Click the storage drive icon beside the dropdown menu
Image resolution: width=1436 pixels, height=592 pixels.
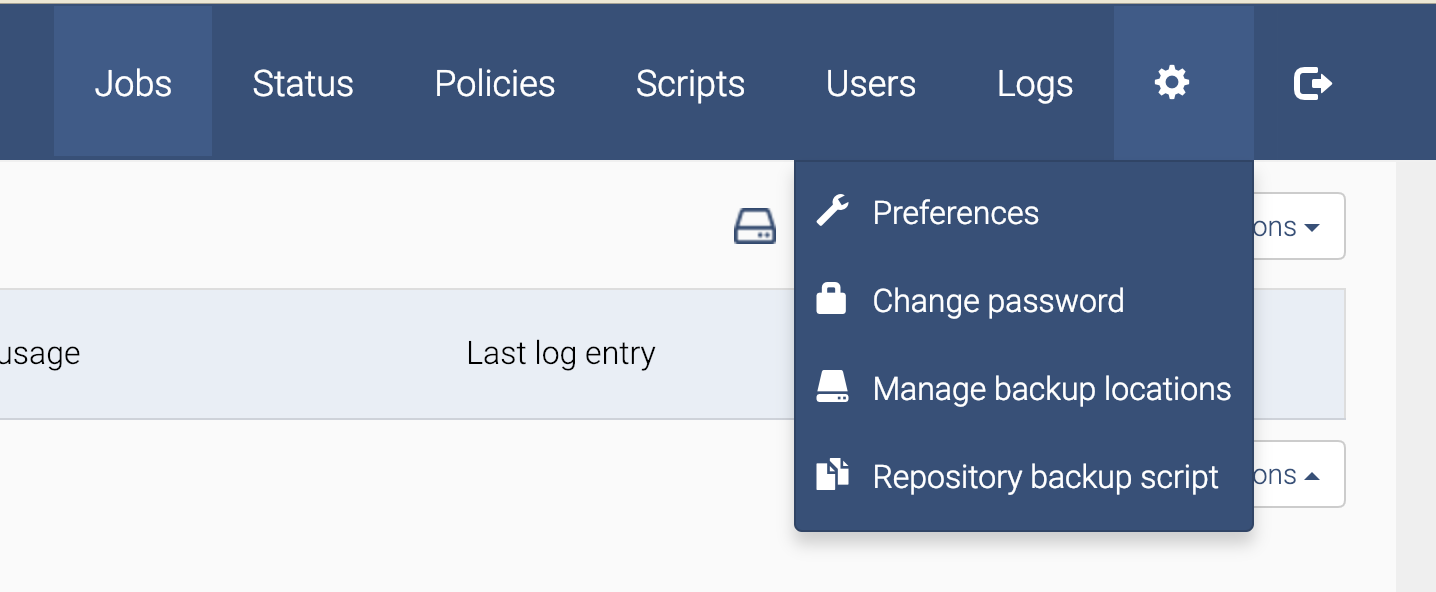[x=755, y=226]
